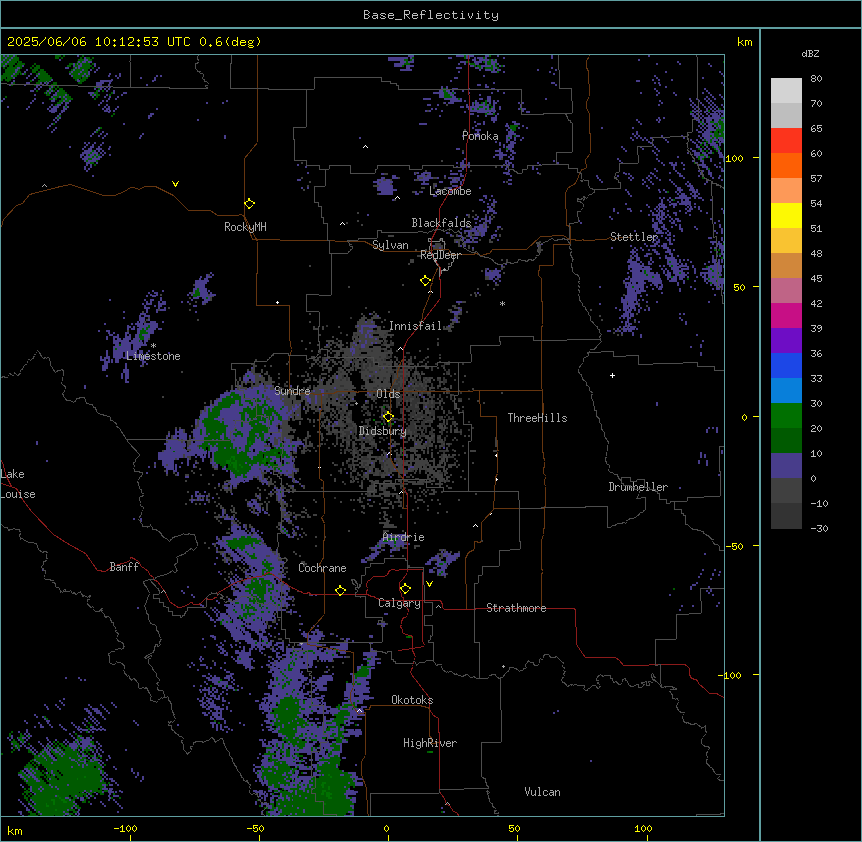862x842 pixels.
Task: Click the white asterisk above Limestone
Action: tap(153, 346)
